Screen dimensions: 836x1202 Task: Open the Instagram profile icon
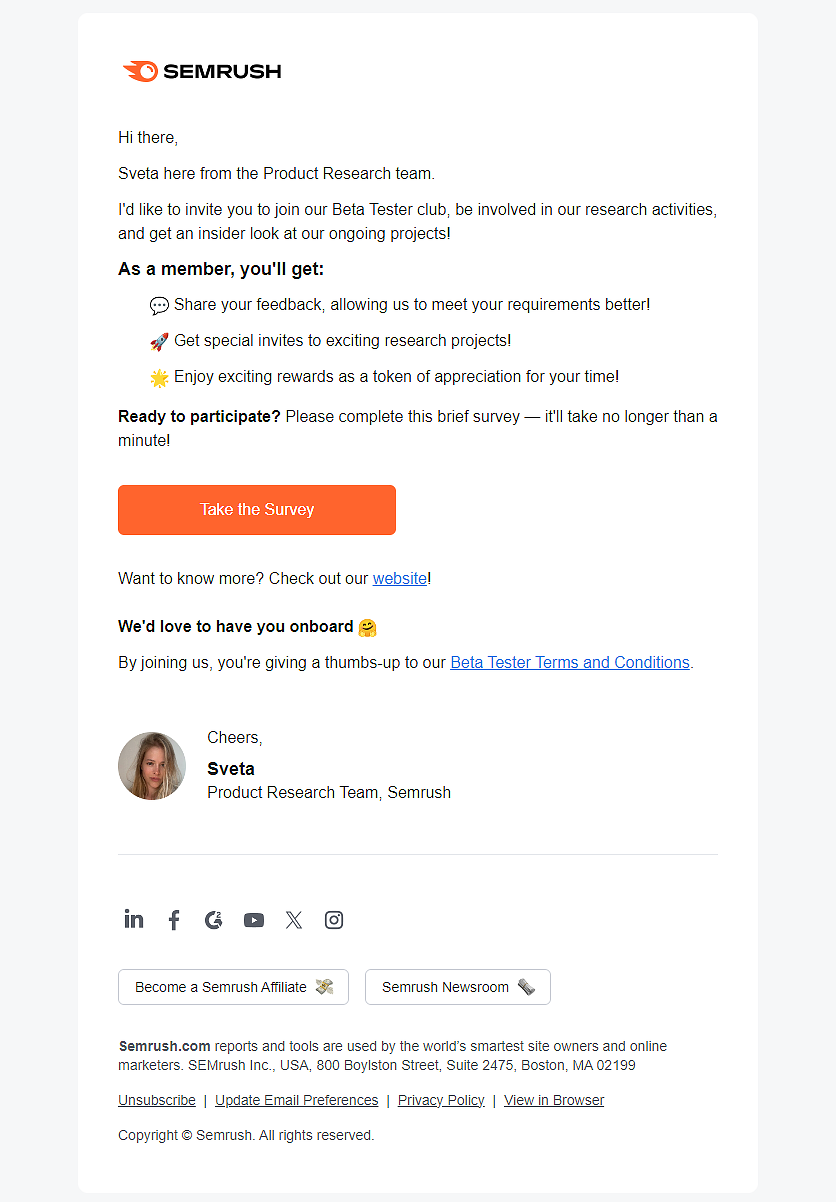pos(333,919)
